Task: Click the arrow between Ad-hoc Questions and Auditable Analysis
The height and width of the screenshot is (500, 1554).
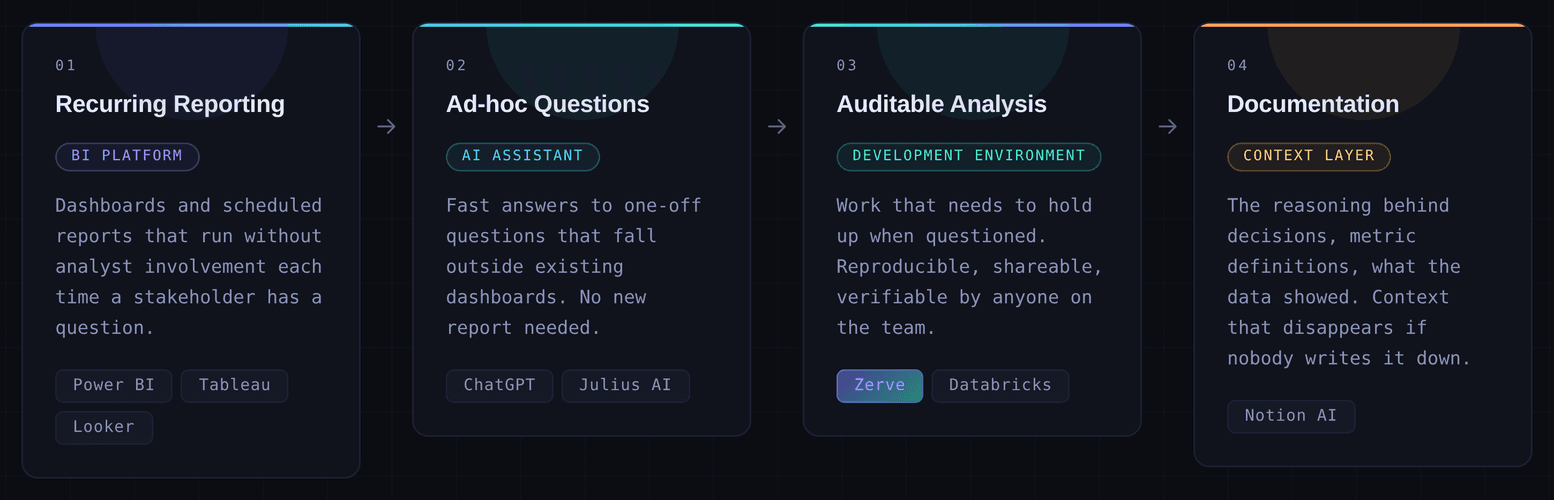Action: [777, 127]
